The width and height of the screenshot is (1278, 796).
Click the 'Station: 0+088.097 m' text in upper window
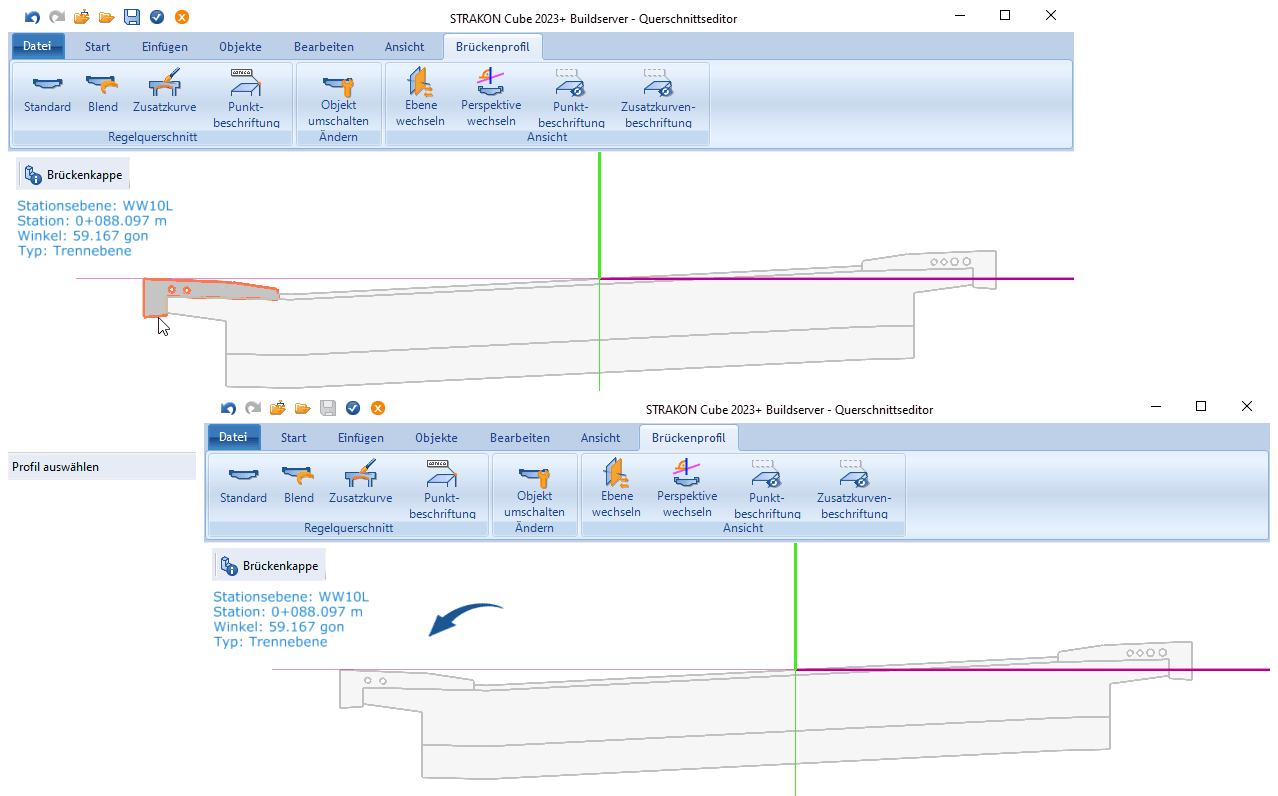point(92,221)
